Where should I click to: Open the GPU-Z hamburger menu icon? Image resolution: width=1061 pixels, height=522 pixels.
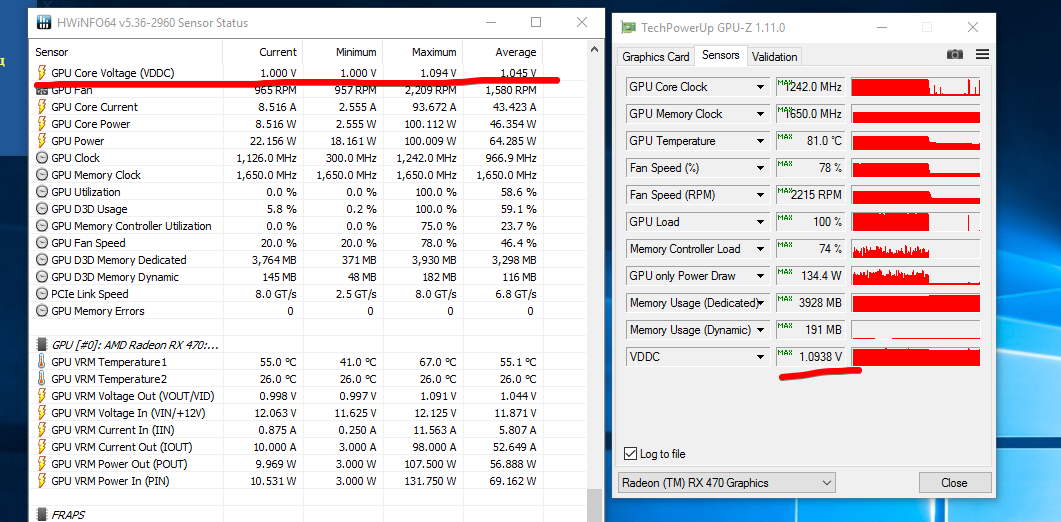pyautogui.click(x=983, y=54)
